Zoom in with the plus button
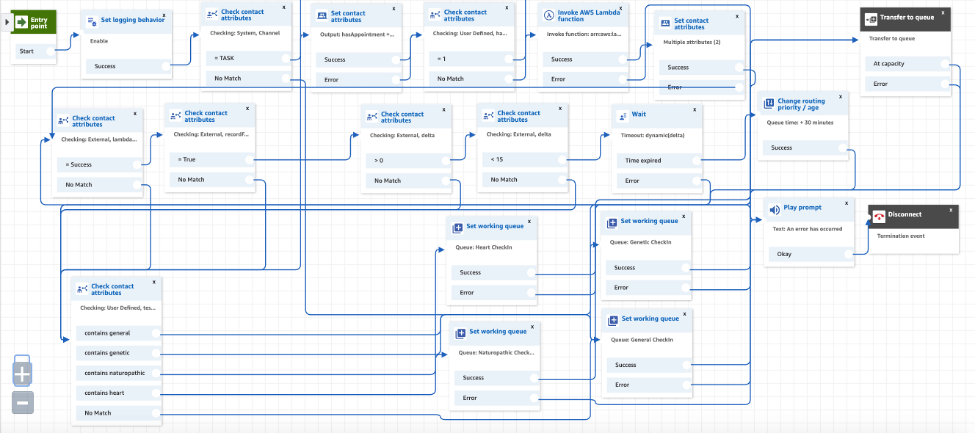Screen dimensions: 977x433 coord(22,374)
